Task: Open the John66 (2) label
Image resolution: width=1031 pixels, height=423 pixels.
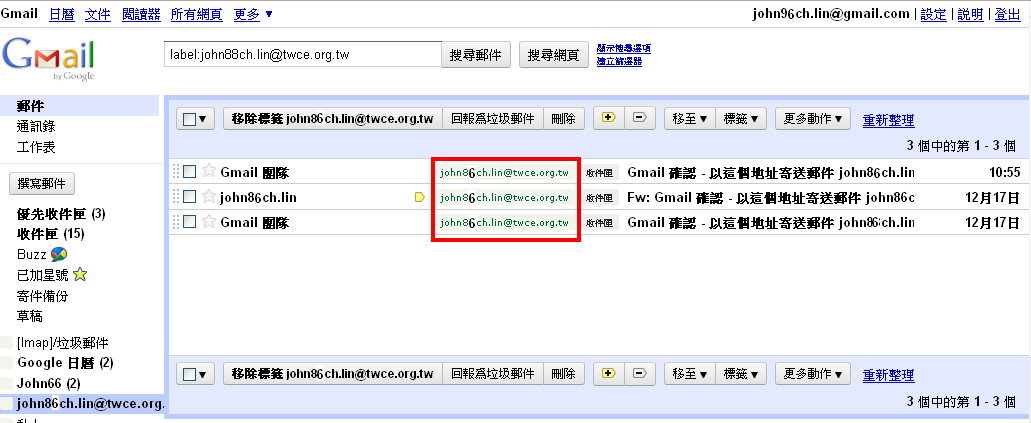Action: 49,383
